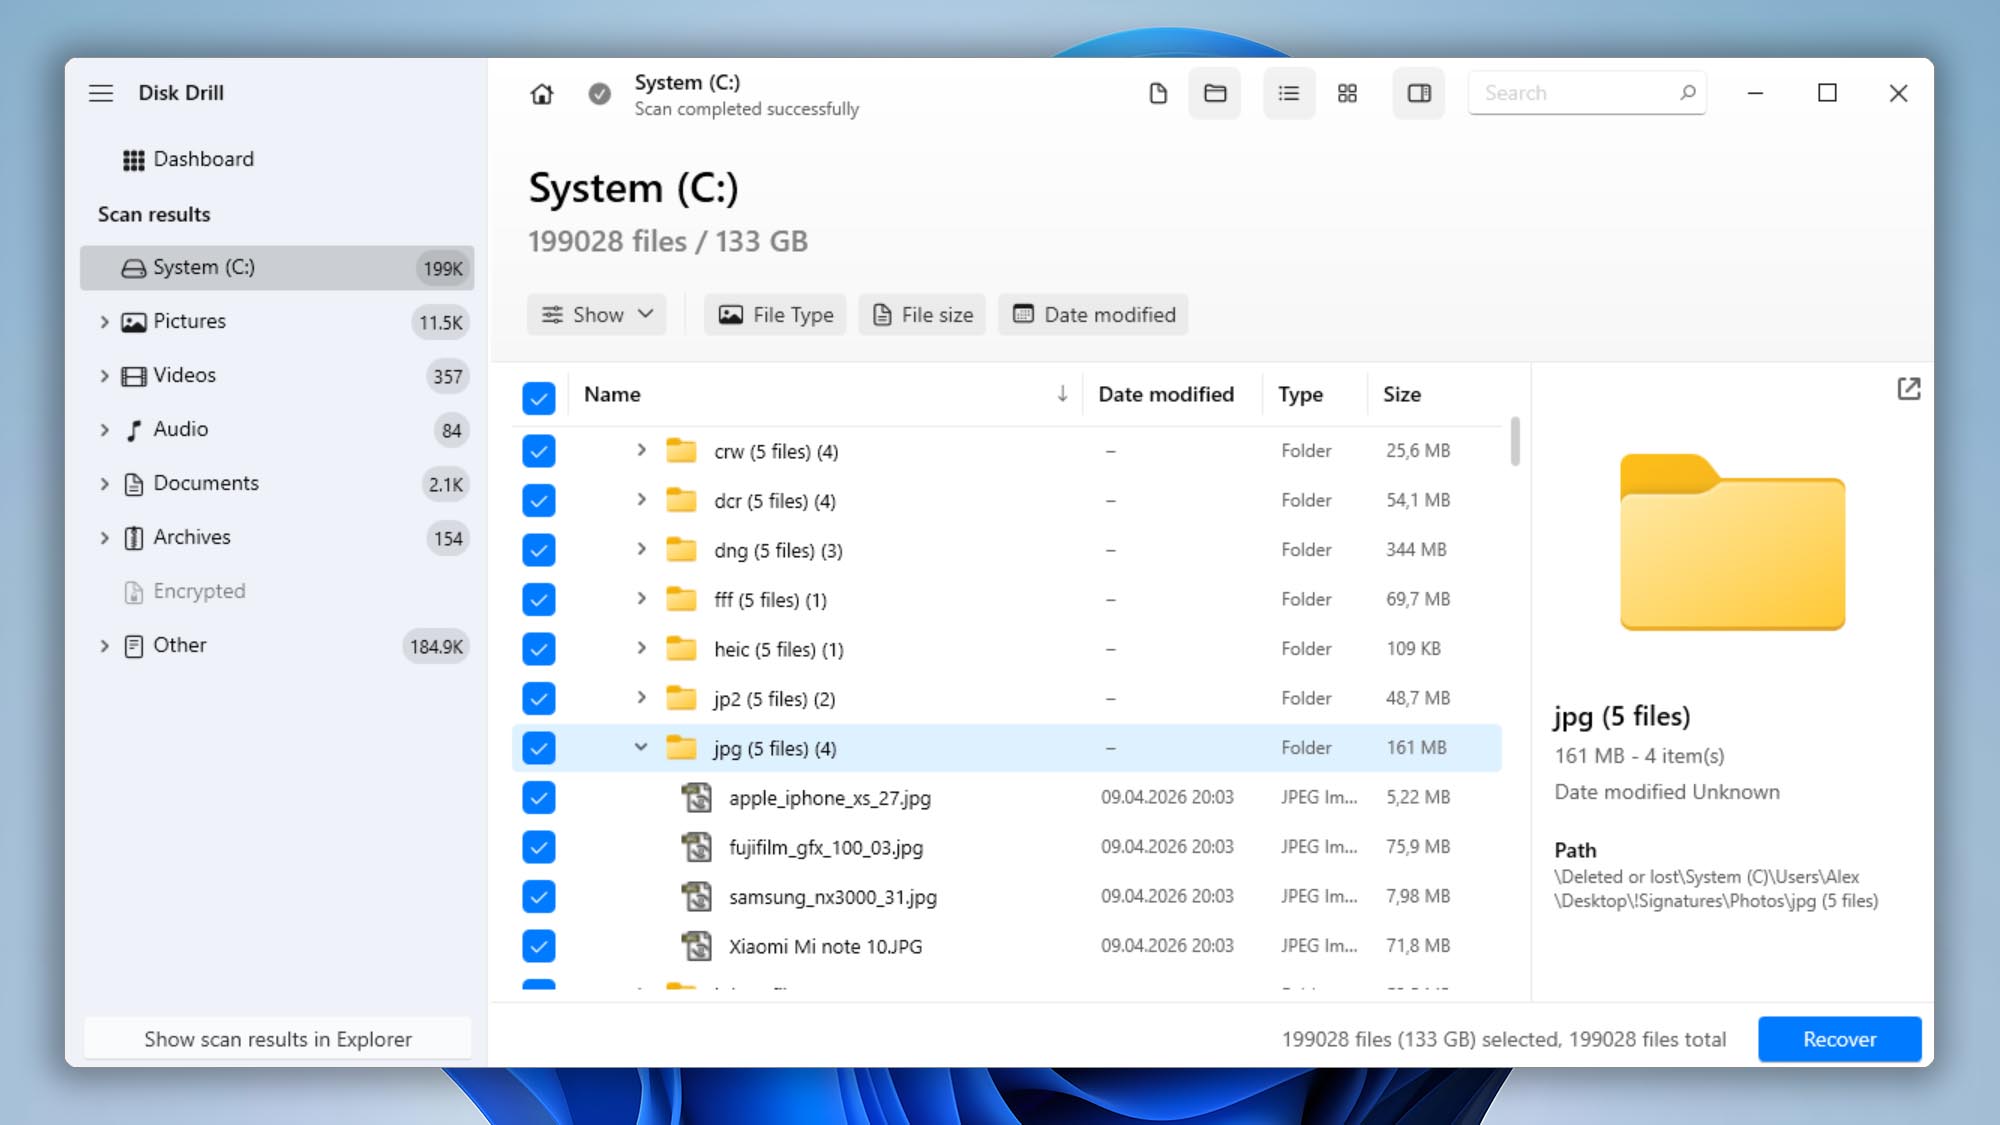Expand the dng (5 files) folder
The height and width of the screenshot is (1125, 2000).
click(641, 549)
